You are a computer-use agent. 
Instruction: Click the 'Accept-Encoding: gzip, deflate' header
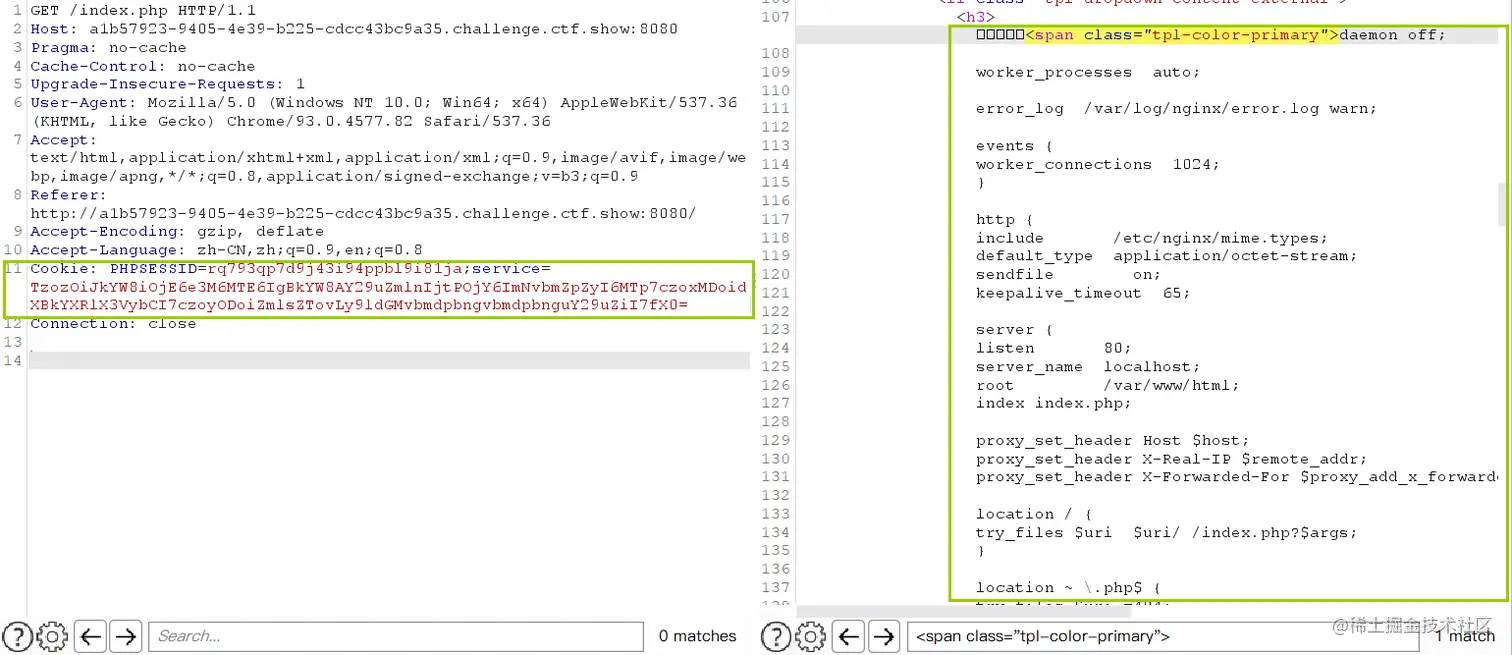click(177, 232)
